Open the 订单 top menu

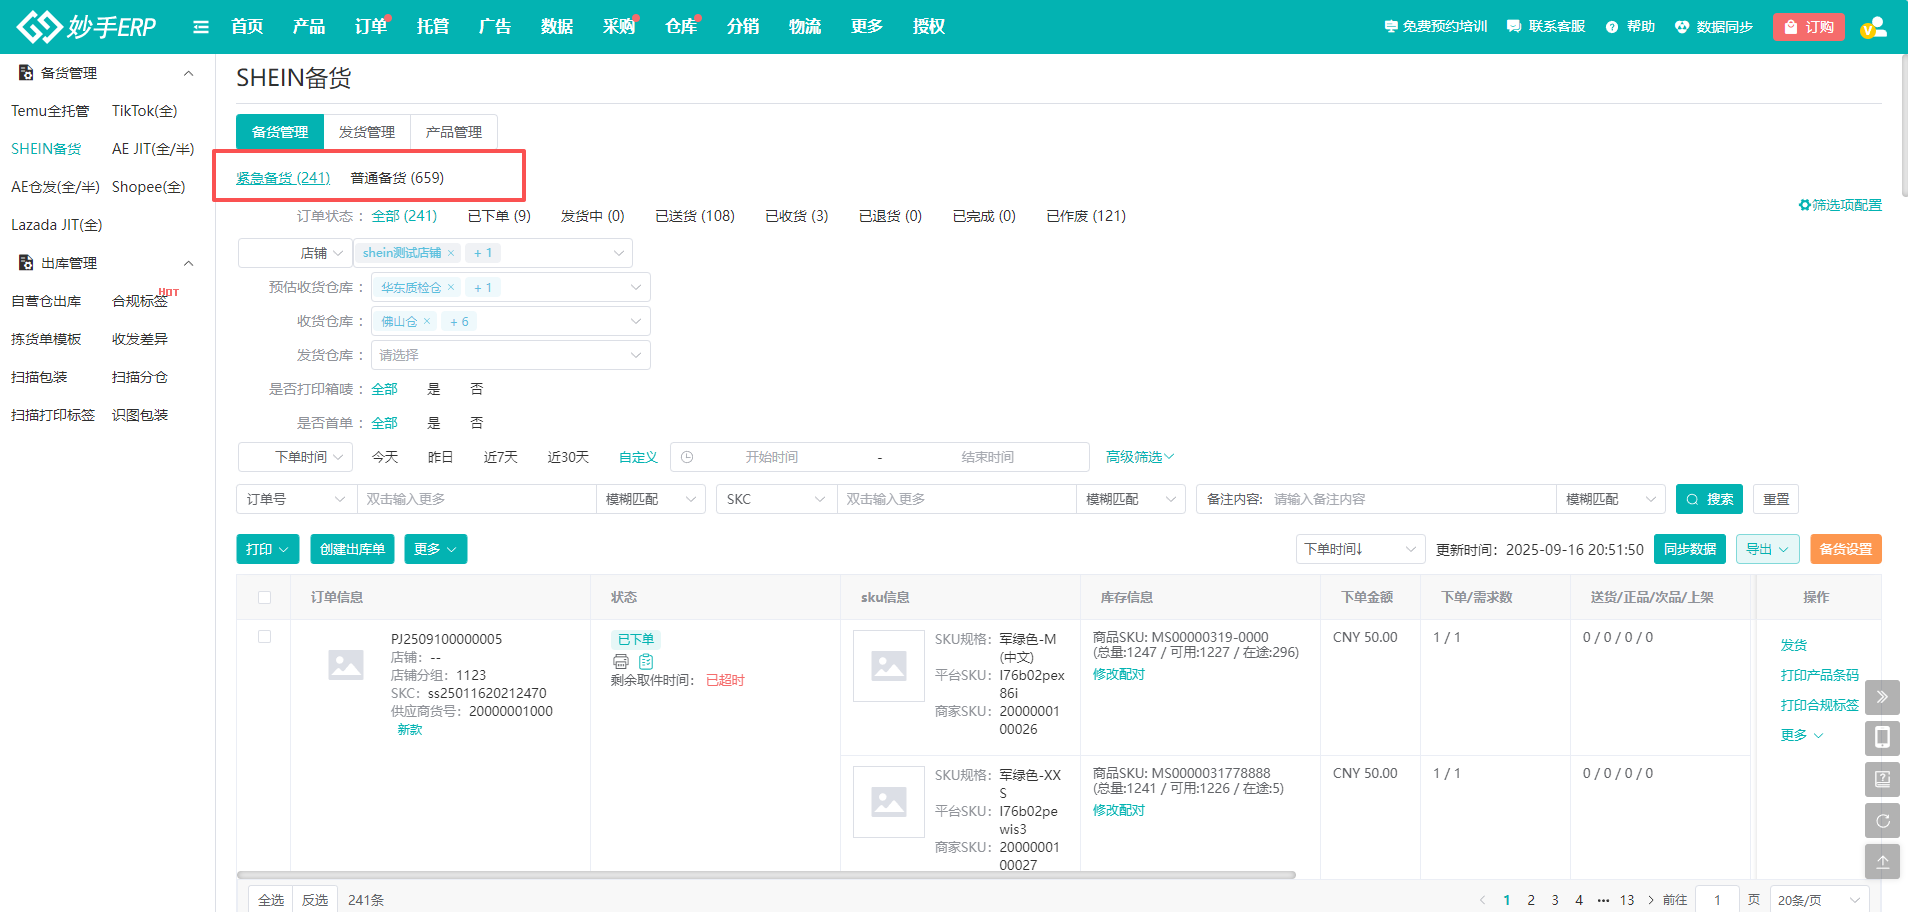pos(371,27)
